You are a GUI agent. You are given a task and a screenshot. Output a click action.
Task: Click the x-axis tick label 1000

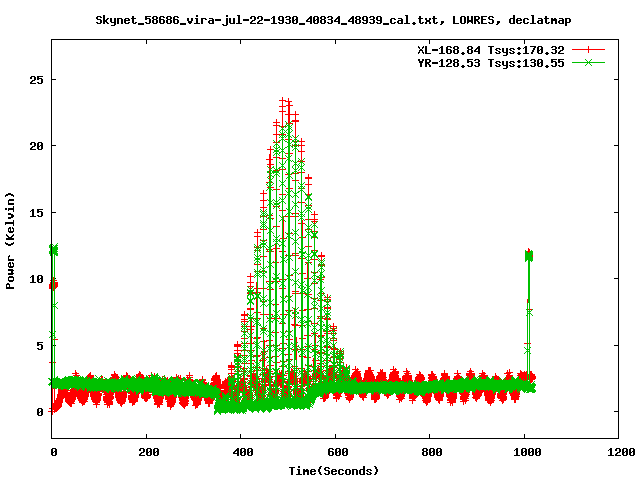coord(527,452)
